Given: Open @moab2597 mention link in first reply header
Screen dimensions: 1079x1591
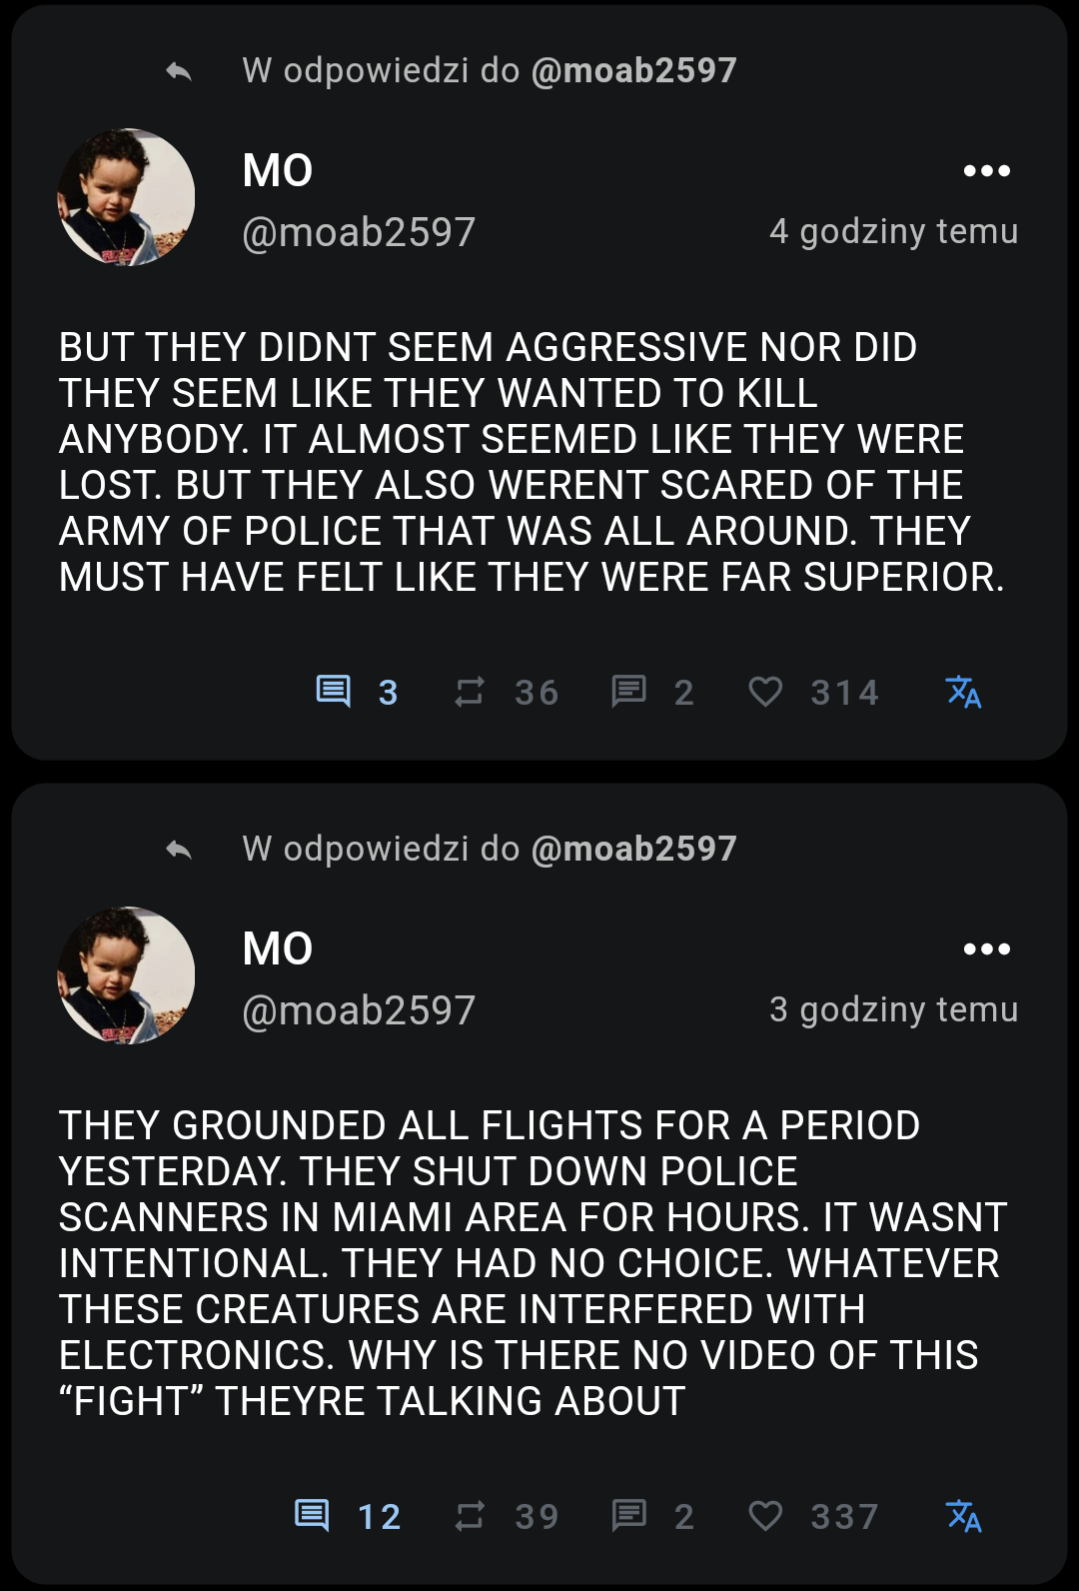Looking at the screenshot, I should 634,70.
